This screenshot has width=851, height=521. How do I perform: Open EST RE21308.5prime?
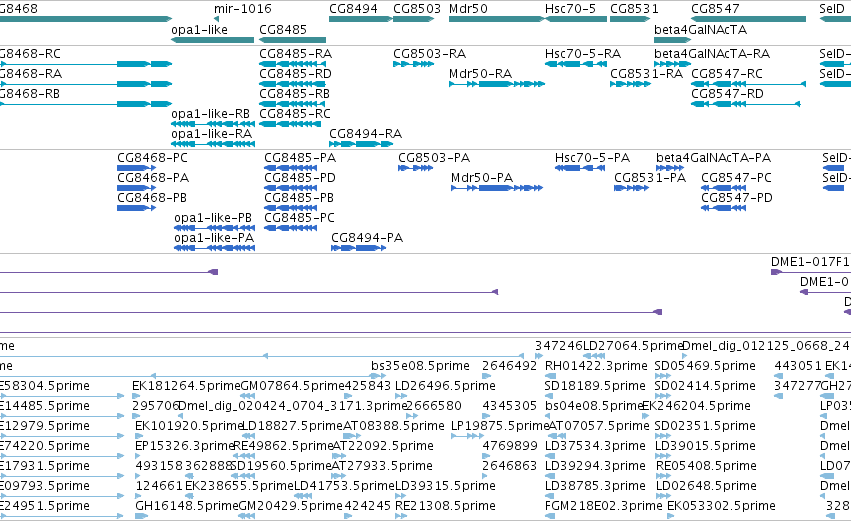[x=445, y=506]
